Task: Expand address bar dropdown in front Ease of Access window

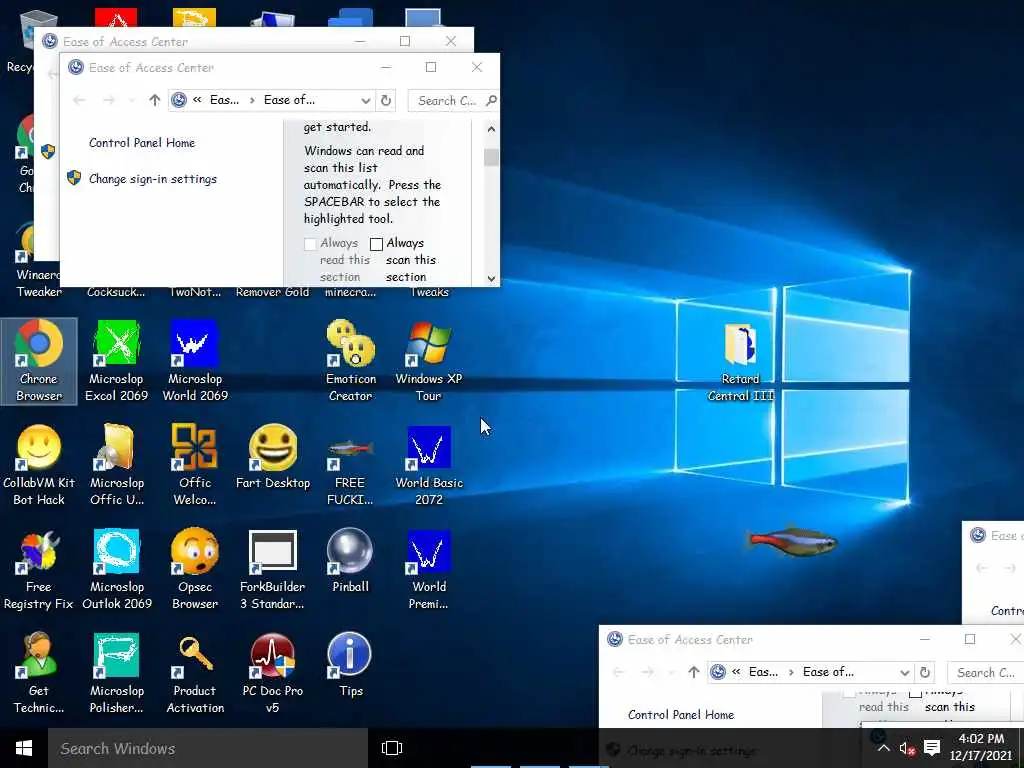Action: tap(366, 101)
